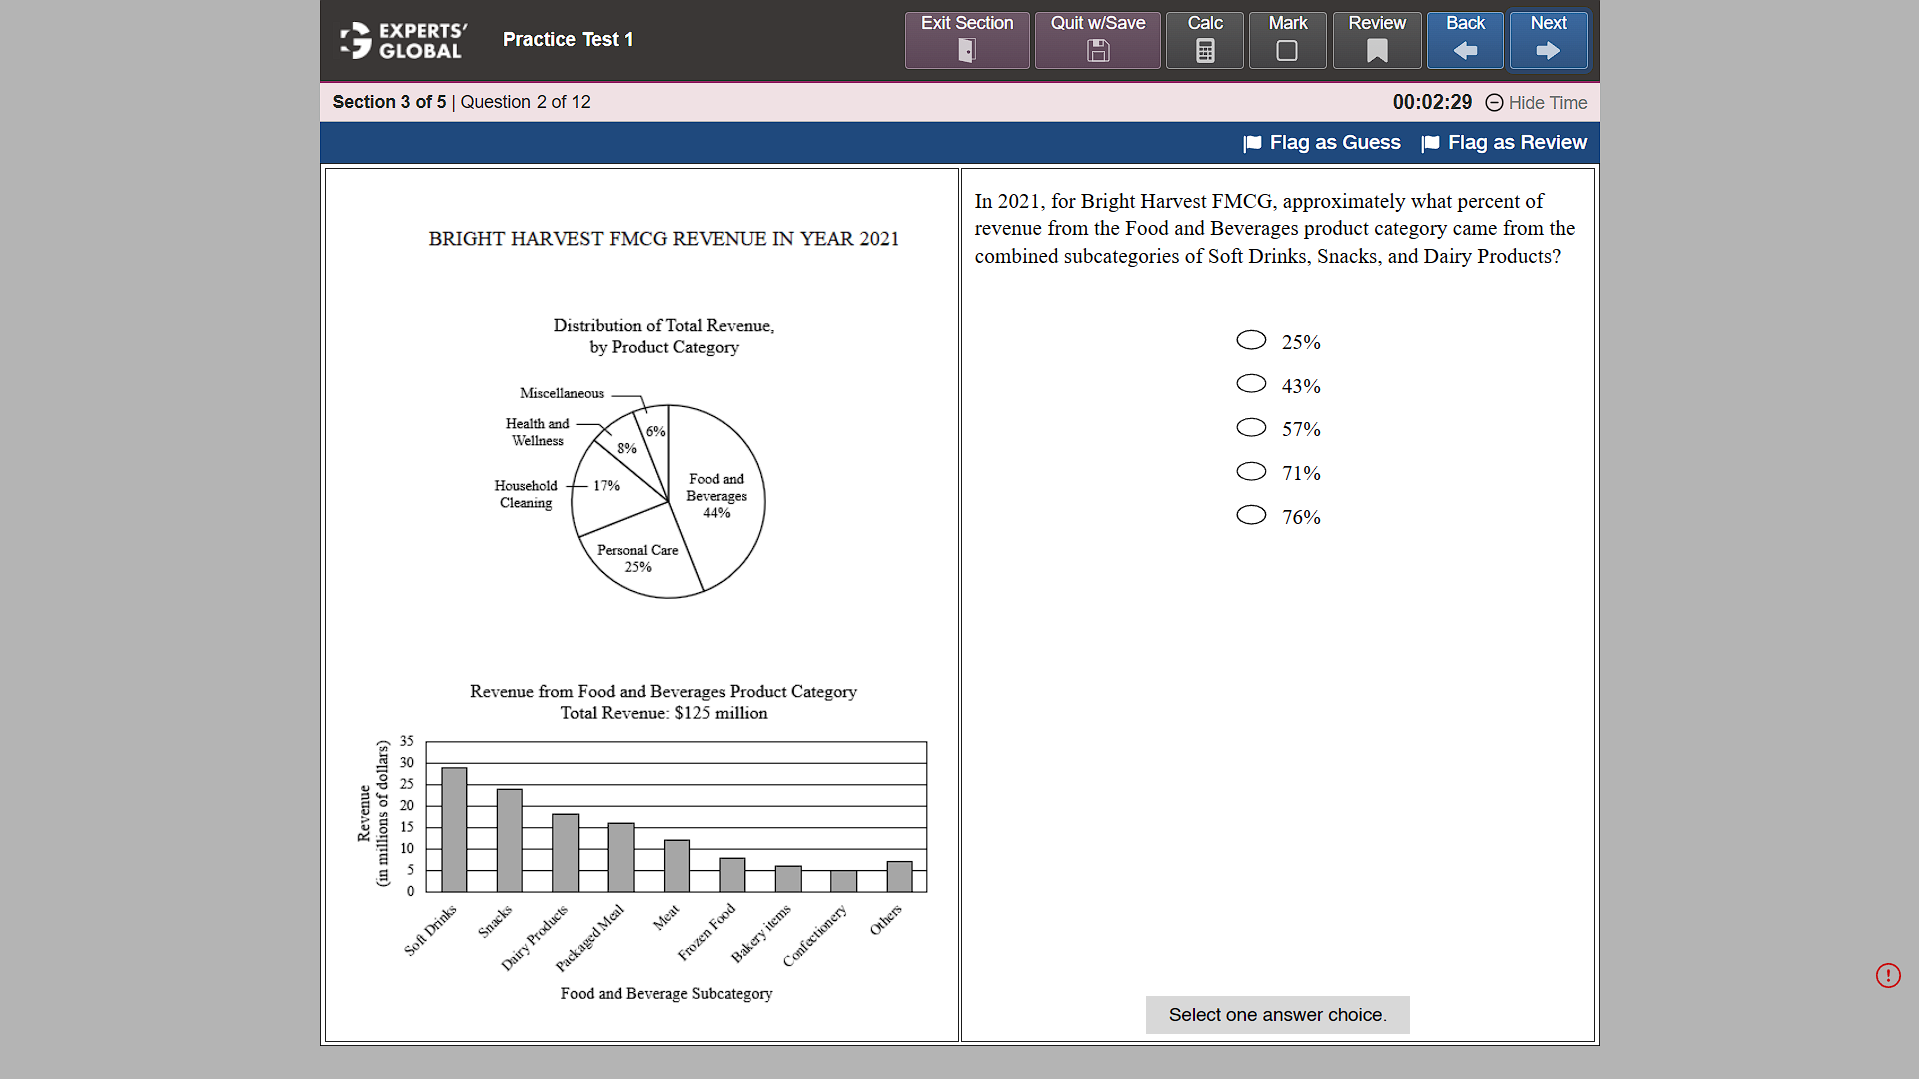
Task: Toggle Hide Time to hide the timer
Action: click(1547, 102)
